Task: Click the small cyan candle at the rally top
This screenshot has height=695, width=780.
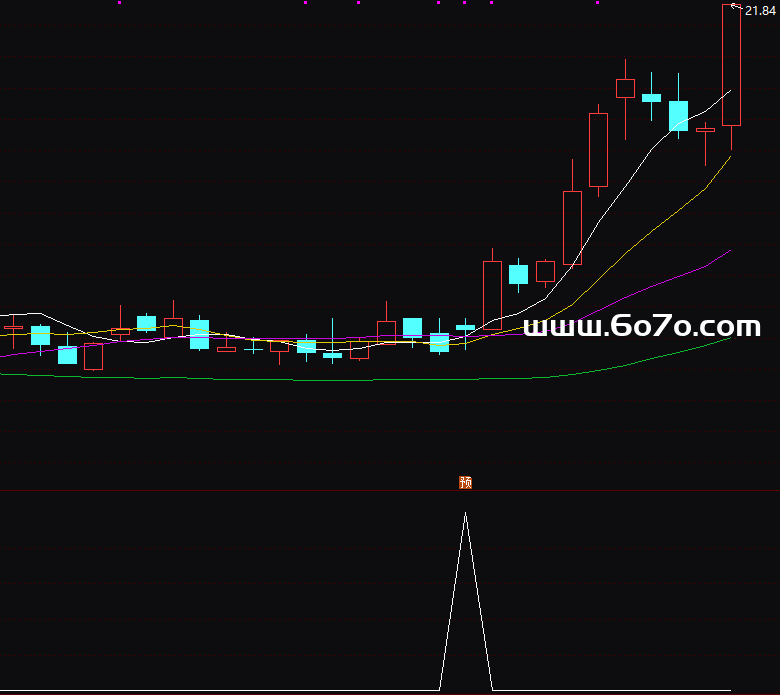Action: [651, 98]
